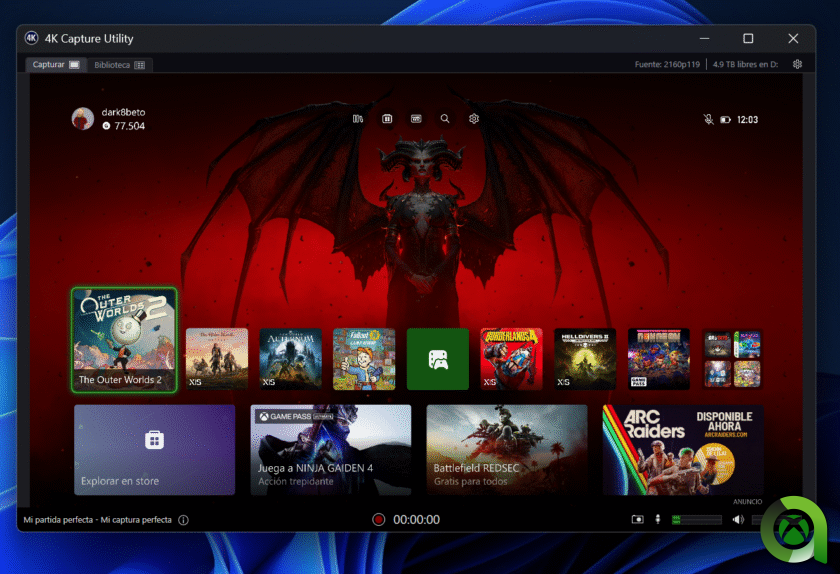The height and width of the screenshot is (574, 840).
Task: Open the dark8beto profile avatar
Action: coord(83,119)
